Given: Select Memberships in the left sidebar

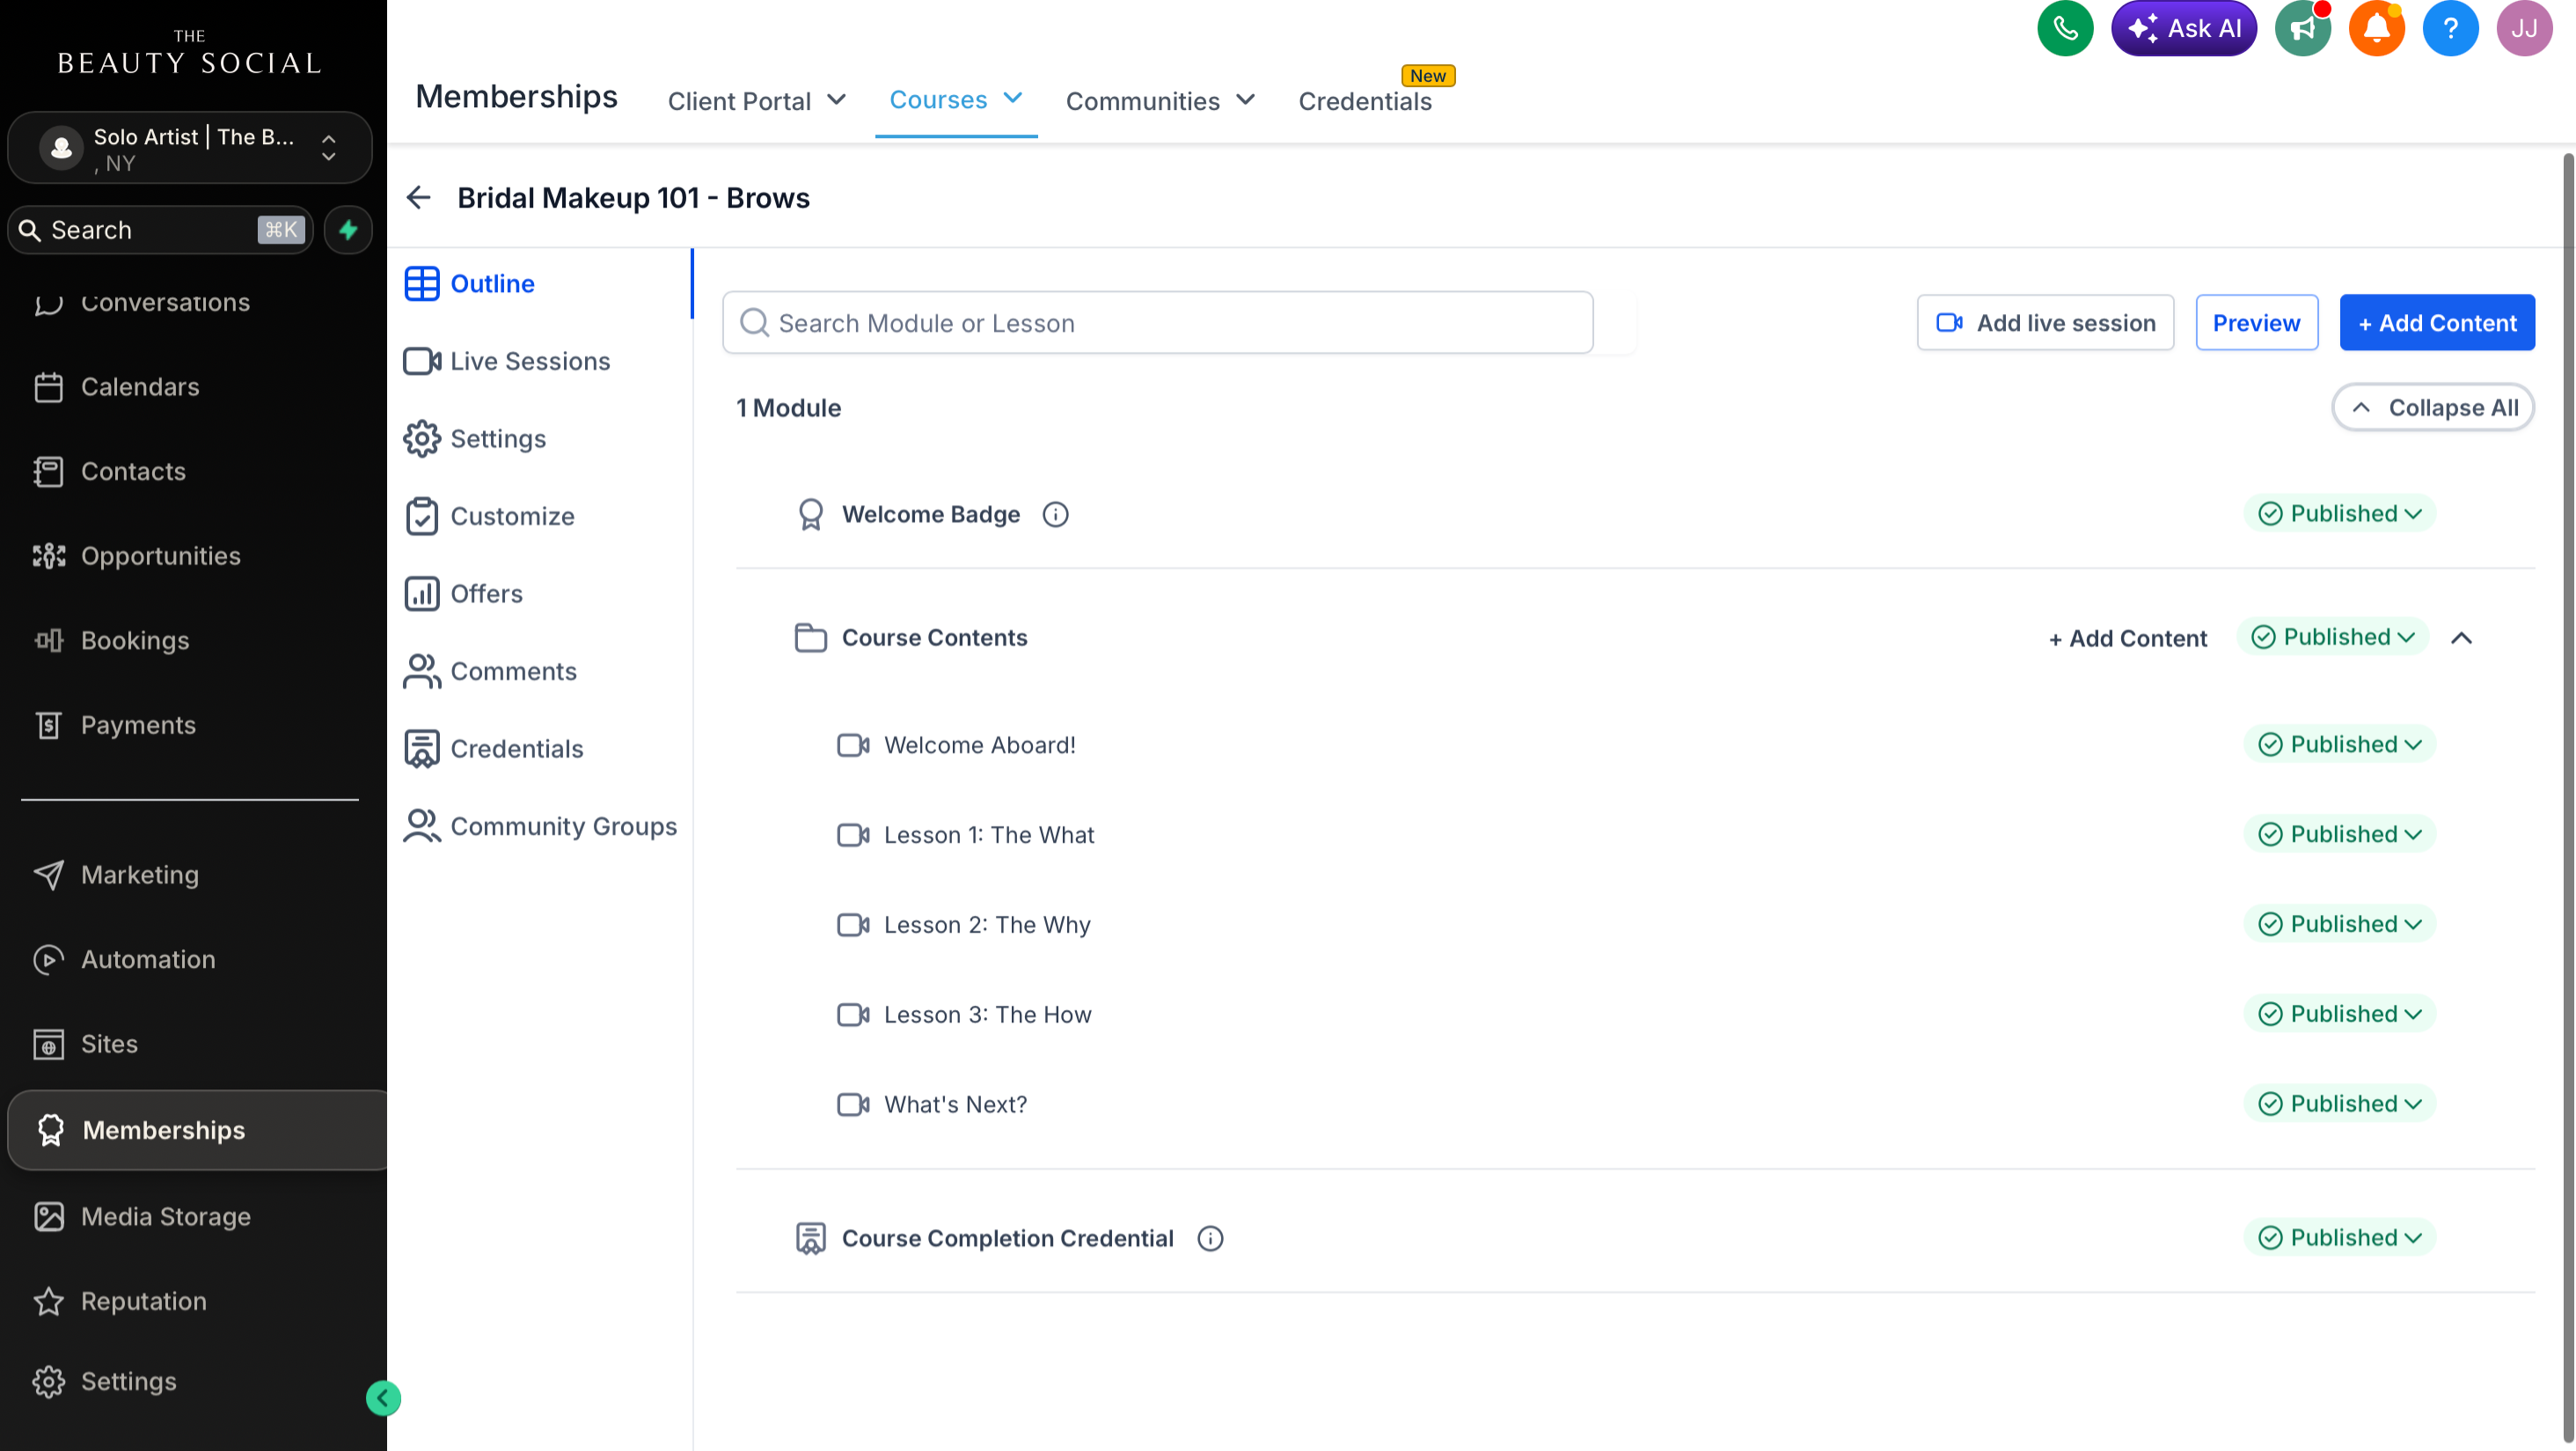Looking at the screenshot, I should pyautogui.click(x=197, y=1130).
